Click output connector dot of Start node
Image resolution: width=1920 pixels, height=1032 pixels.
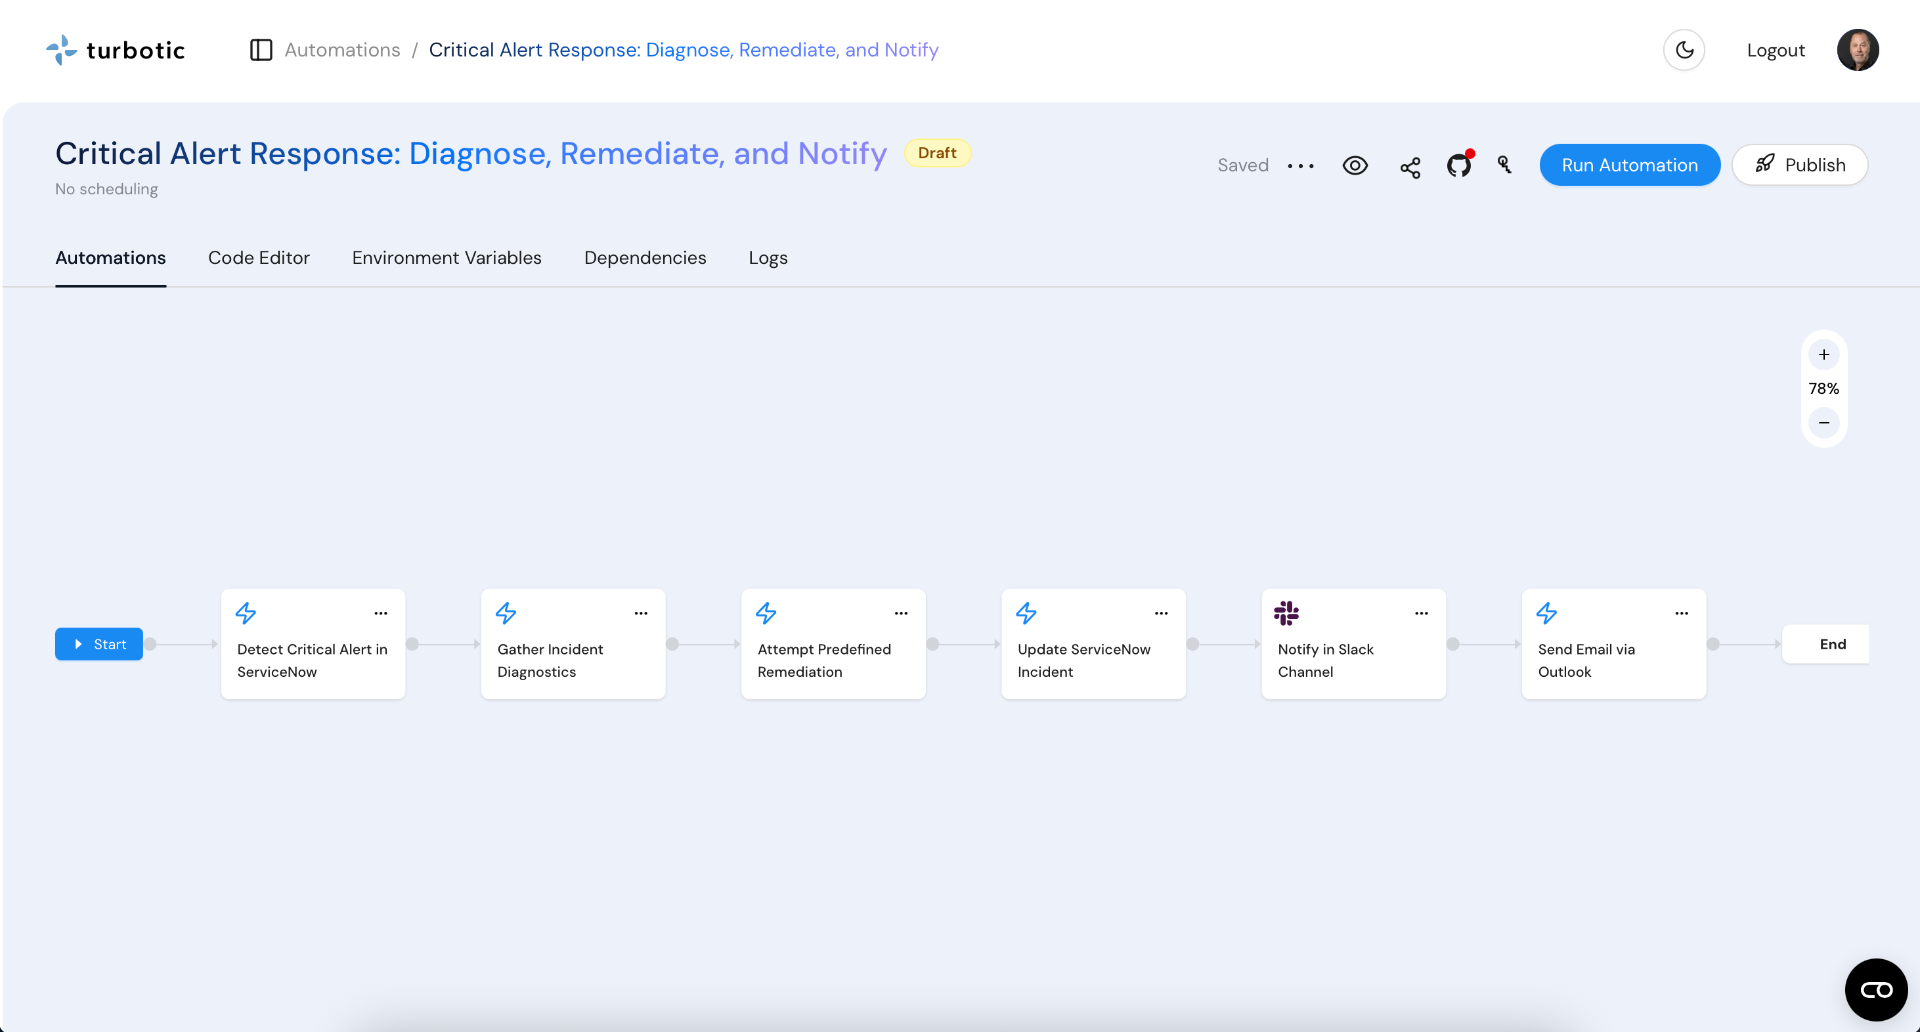[150, 644]
